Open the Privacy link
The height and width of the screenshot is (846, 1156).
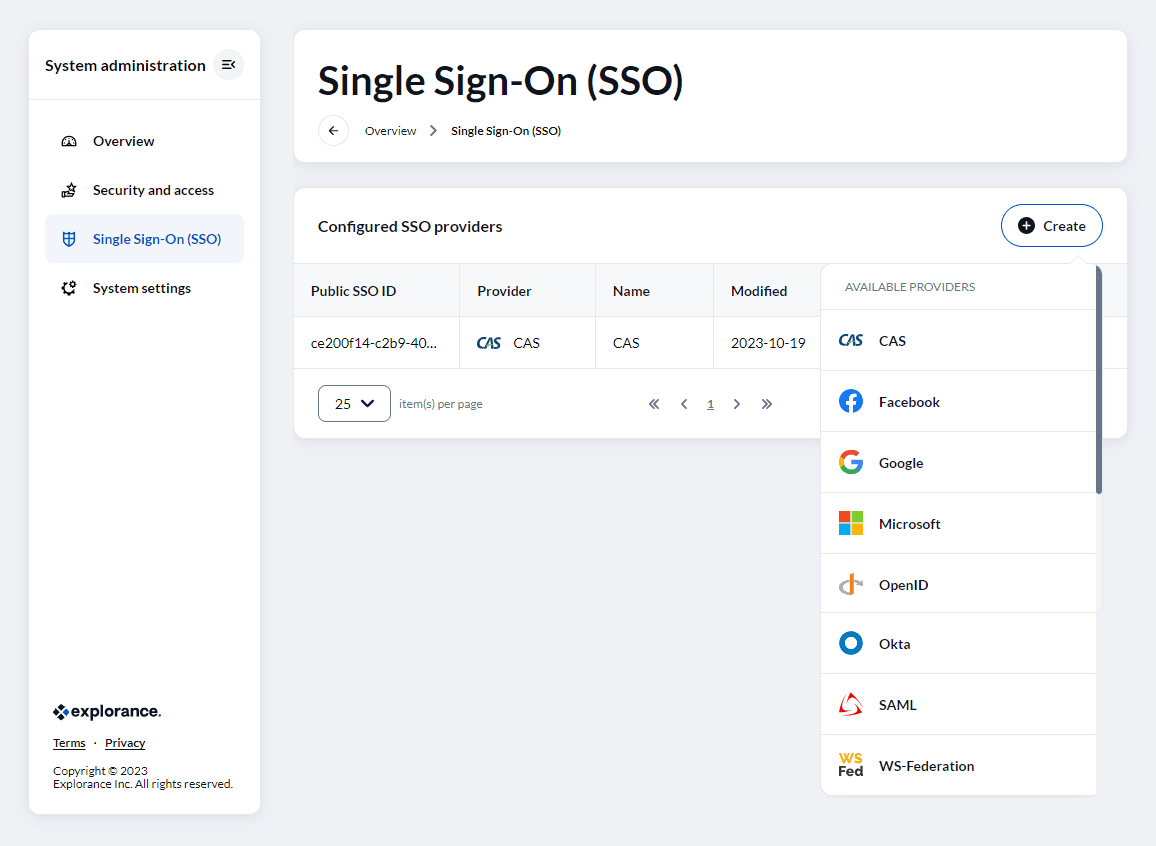(125, 743)
